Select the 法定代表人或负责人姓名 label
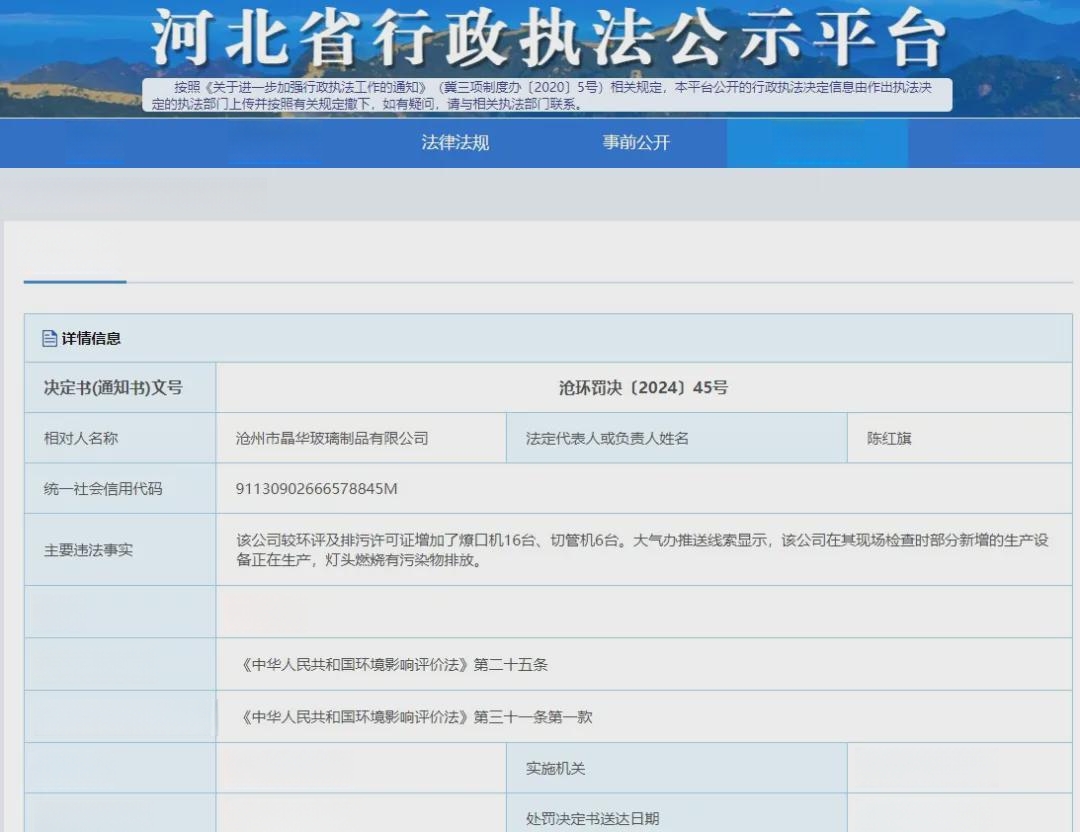 [x=607, y=438]
